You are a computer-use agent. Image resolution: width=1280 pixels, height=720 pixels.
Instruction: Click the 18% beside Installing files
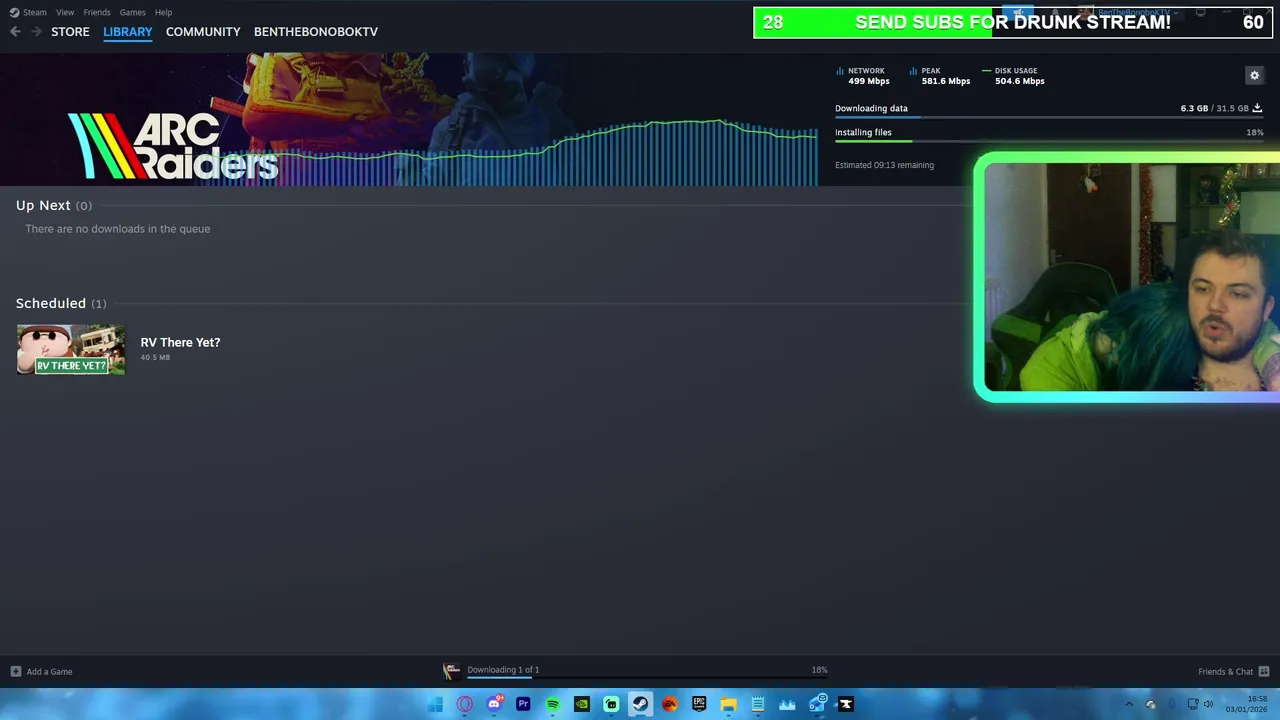tap(1254, 132)
